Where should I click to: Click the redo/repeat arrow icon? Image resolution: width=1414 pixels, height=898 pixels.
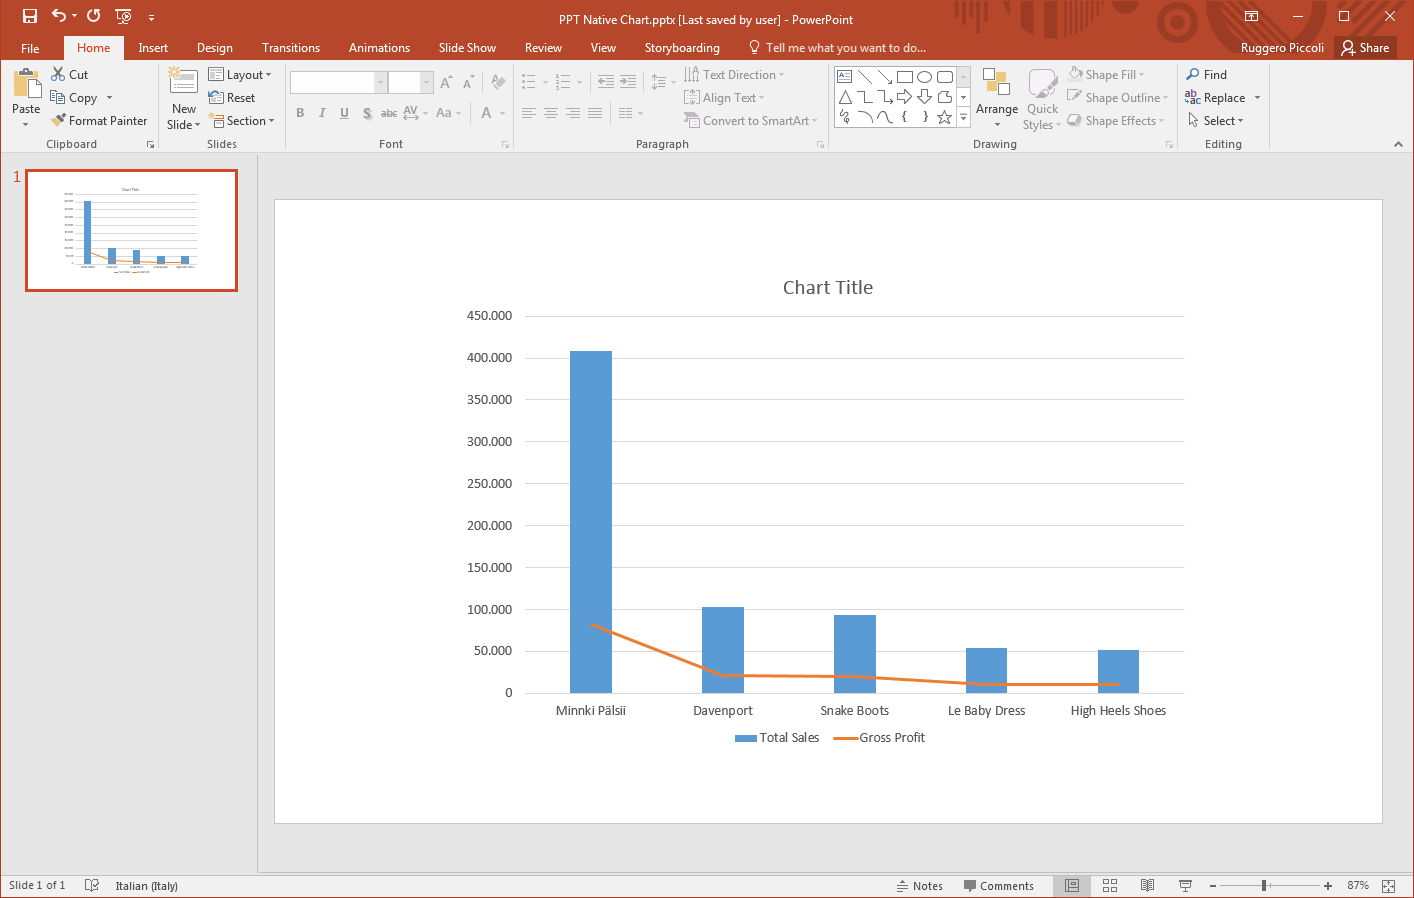(x=93, y=16)
